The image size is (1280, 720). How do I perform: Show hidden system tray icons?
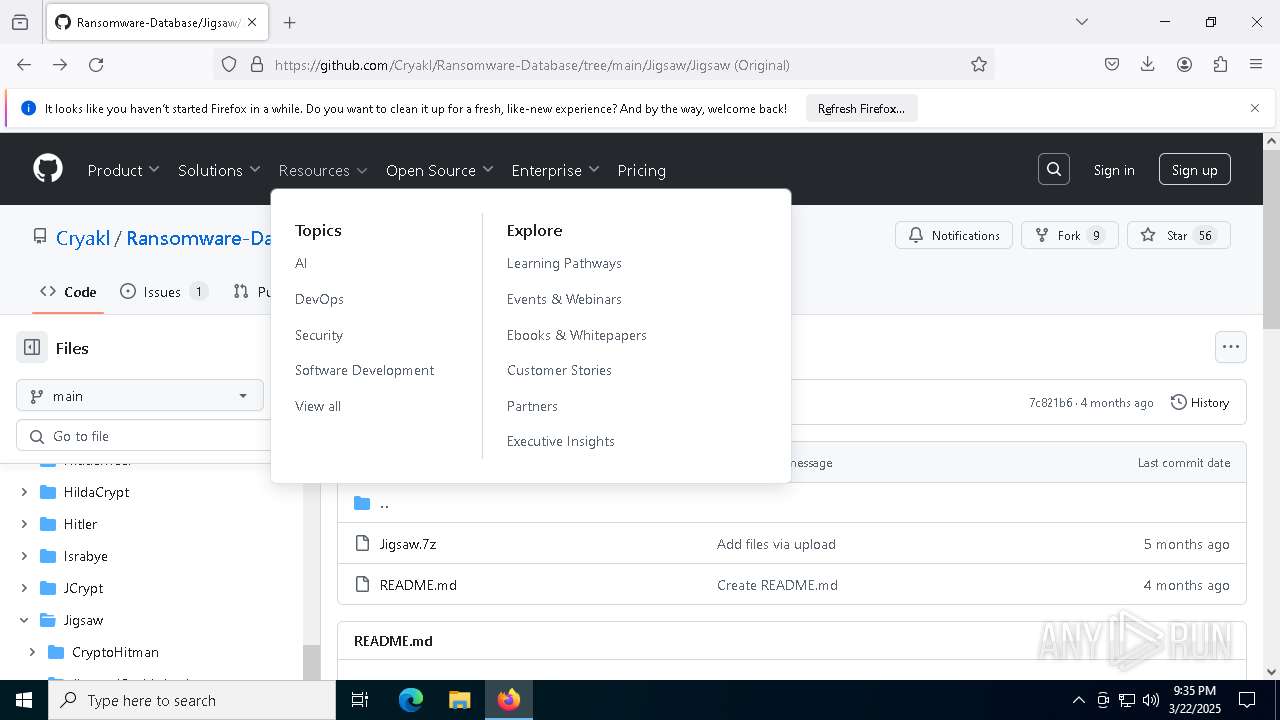click(x=1078, y=700)
